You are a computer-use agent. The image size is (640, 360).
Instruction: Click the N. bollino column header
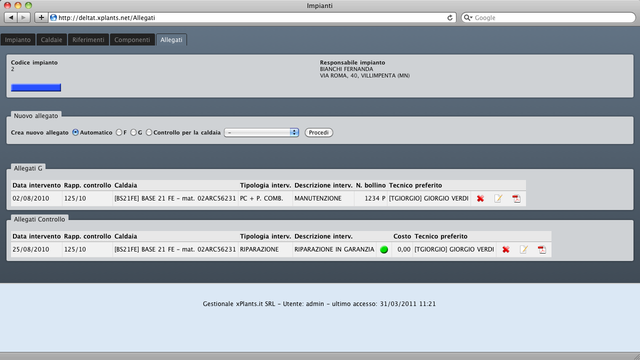pos(371,185)
